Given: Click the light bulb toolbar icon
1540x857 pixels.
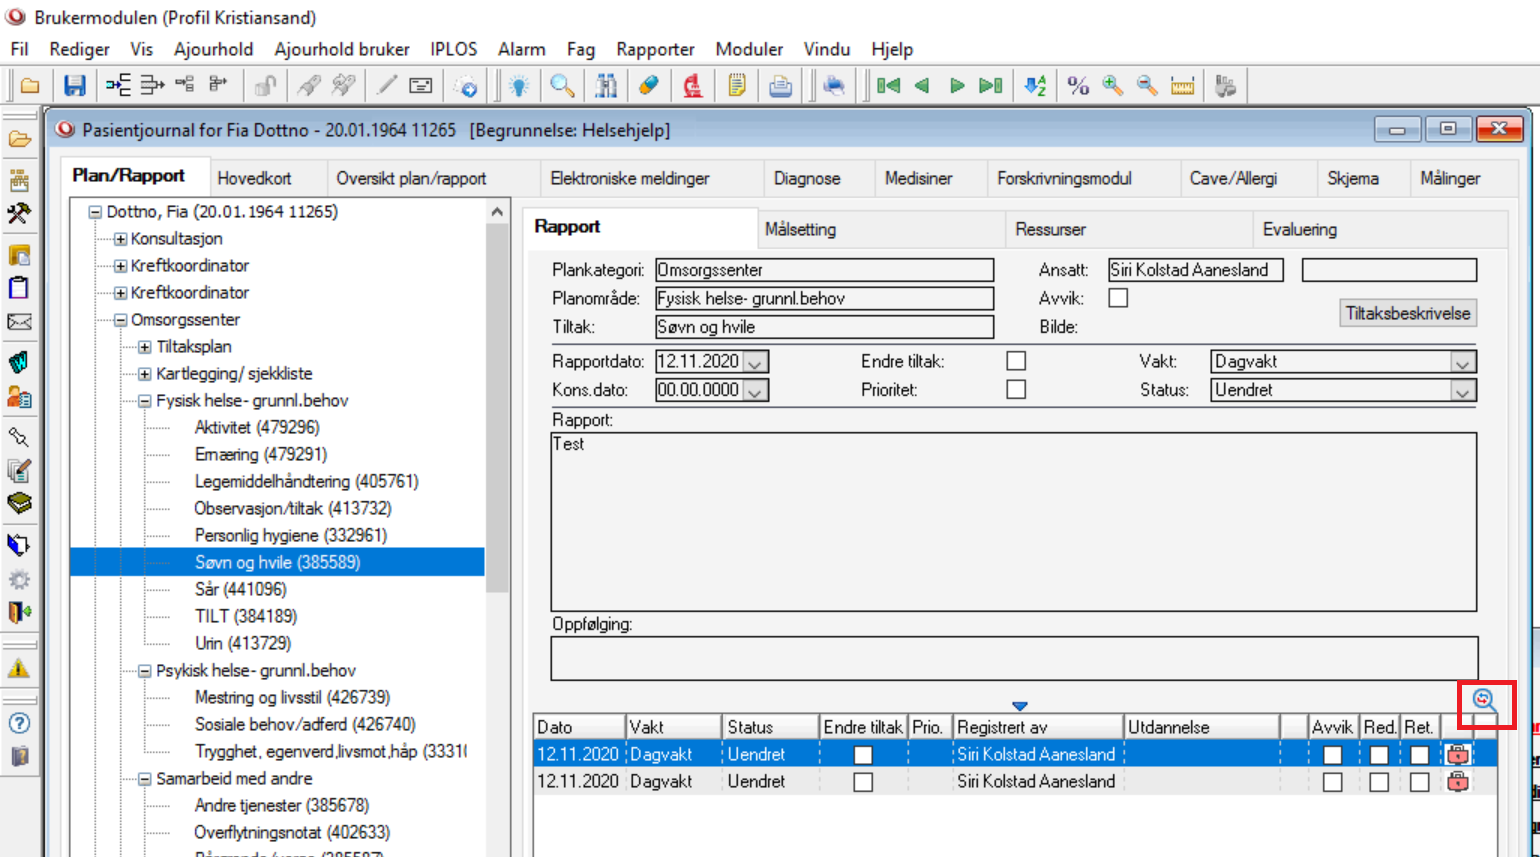Looking at the screenshot, I should (519, 86).
